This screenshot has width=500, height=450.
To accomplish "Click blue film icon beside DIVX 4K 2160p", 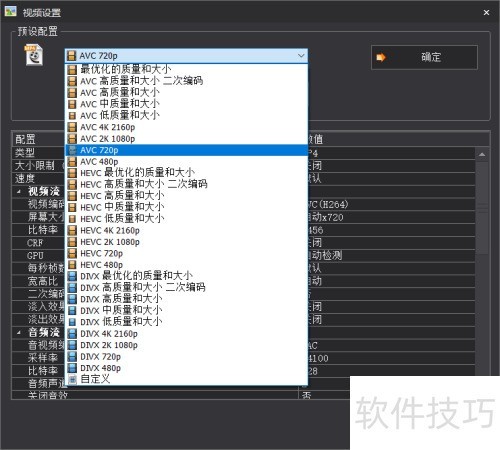I will point(72,334).
